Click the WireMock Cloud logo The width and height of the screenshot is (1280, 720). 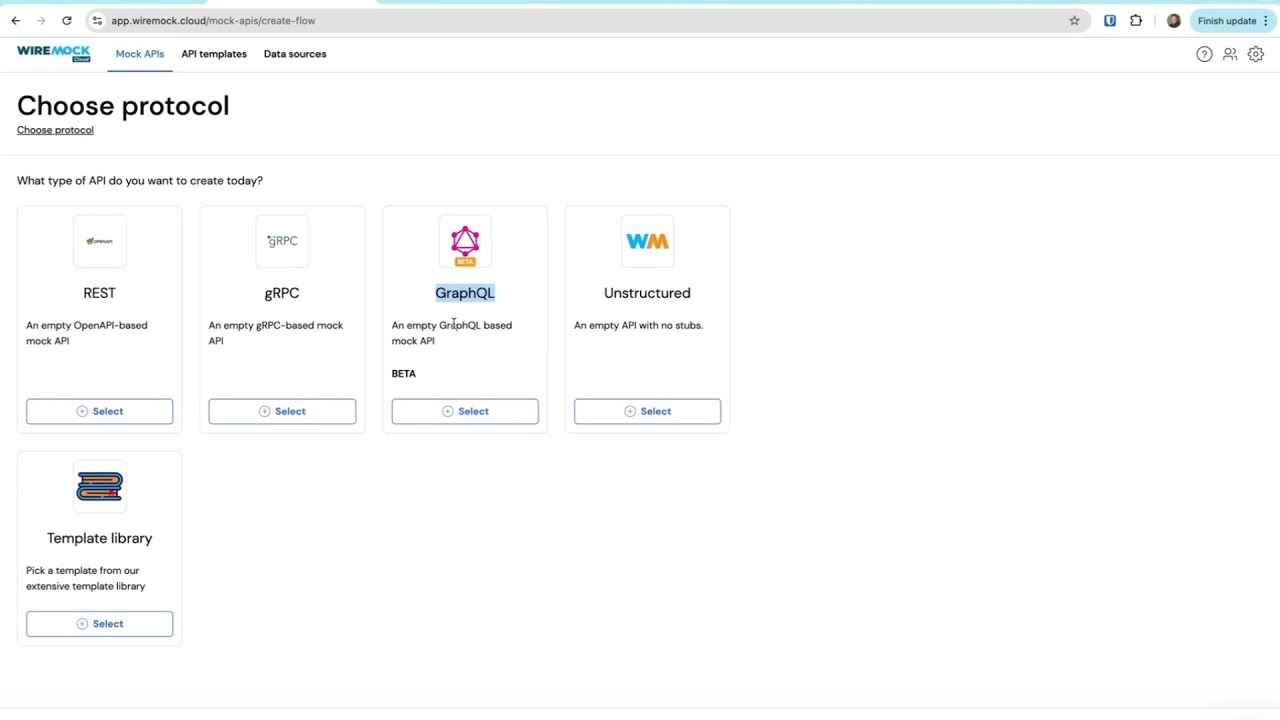tap(53, 53)
